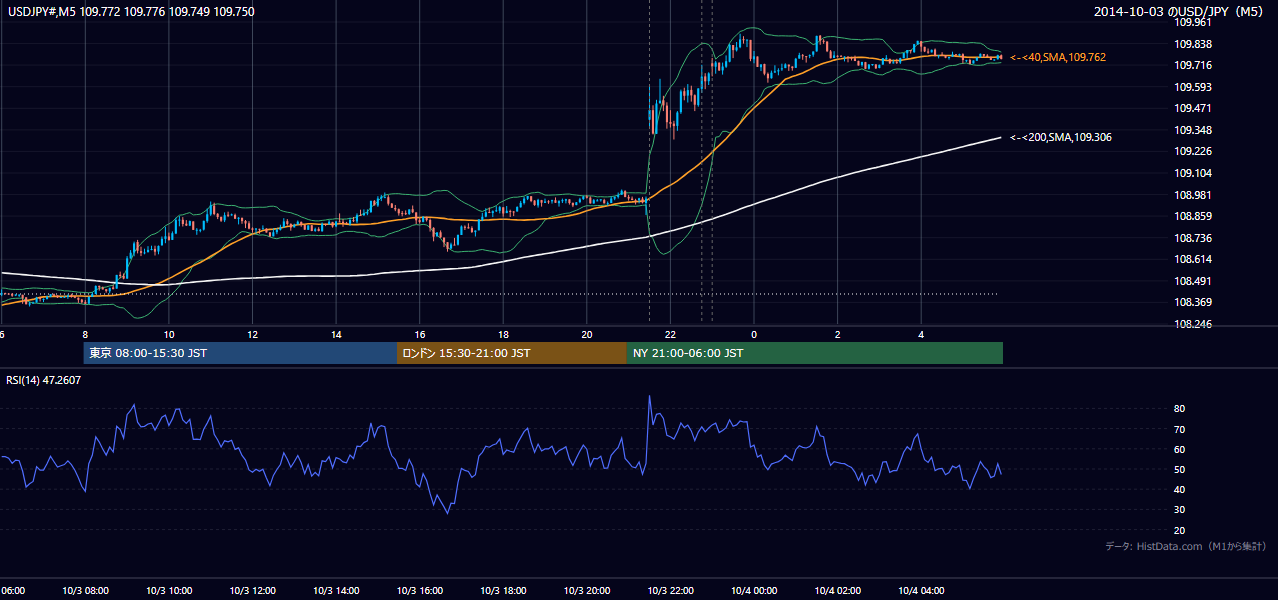The height and width of the screenshot is (600, 1278).
Task: Click price axis label 109.838
Action: coord(1192,44)
